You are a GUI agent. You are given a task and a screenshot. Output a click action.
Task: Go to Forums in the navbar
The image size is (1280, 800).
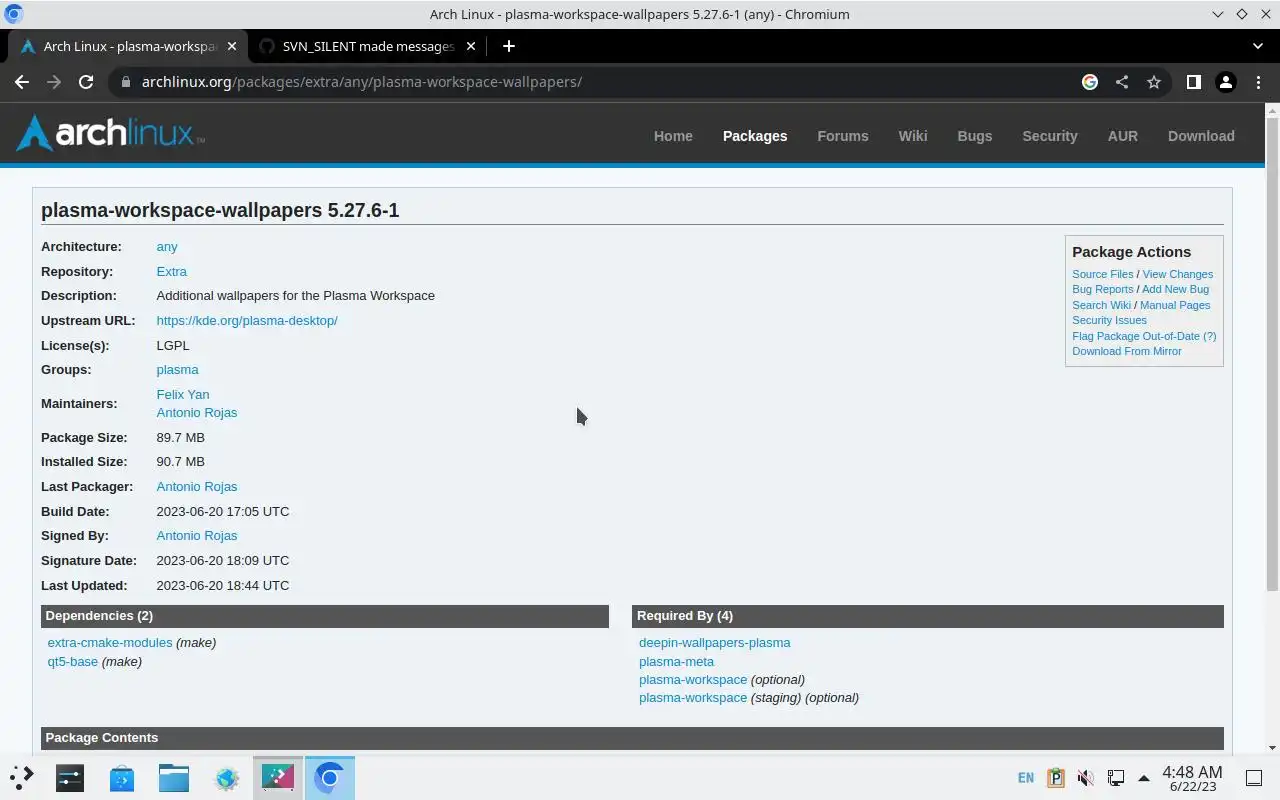click(843, 136)
